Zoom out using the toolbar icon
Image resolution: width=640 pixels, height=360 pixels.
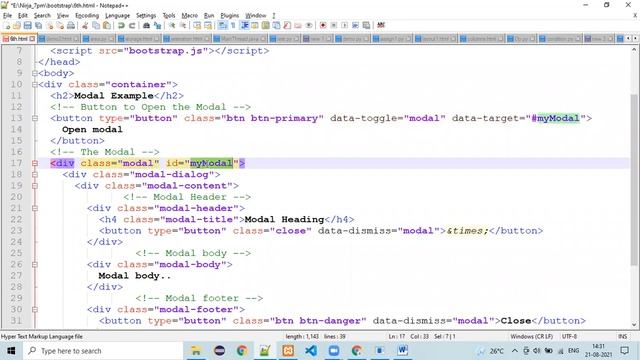183,25
